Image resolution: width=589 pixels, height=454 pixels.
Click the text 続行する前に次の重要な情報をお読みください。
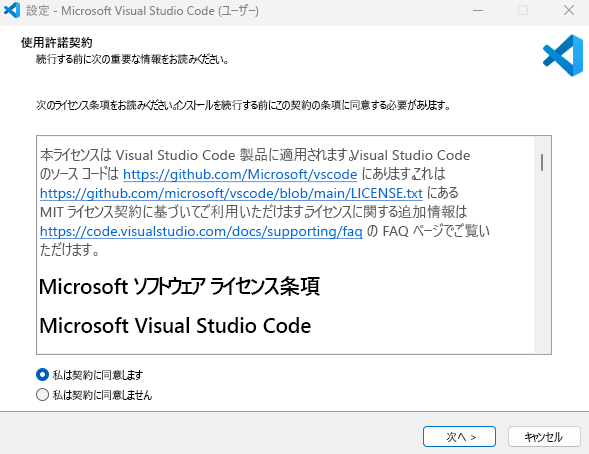[x=133, y=59]
